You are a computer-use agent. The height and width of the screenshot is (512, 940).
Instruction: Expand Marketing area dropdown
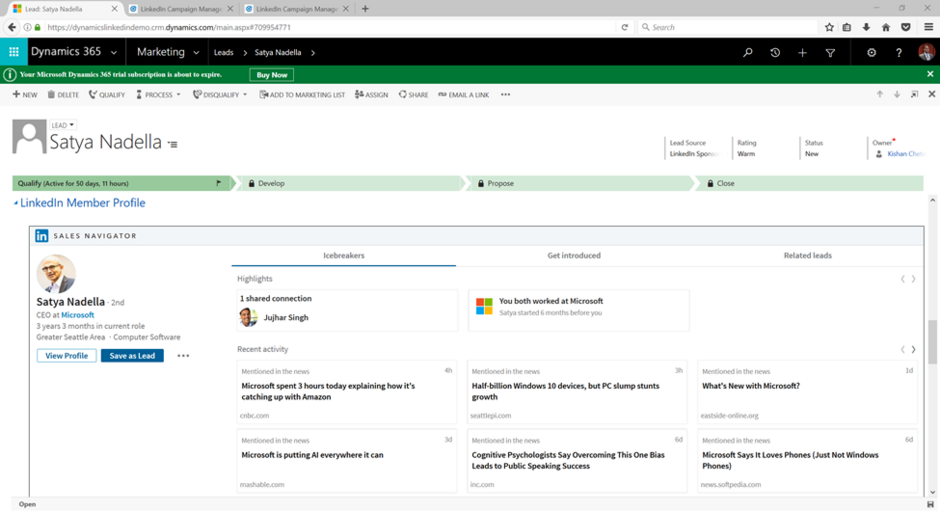(x=196, y=53)
